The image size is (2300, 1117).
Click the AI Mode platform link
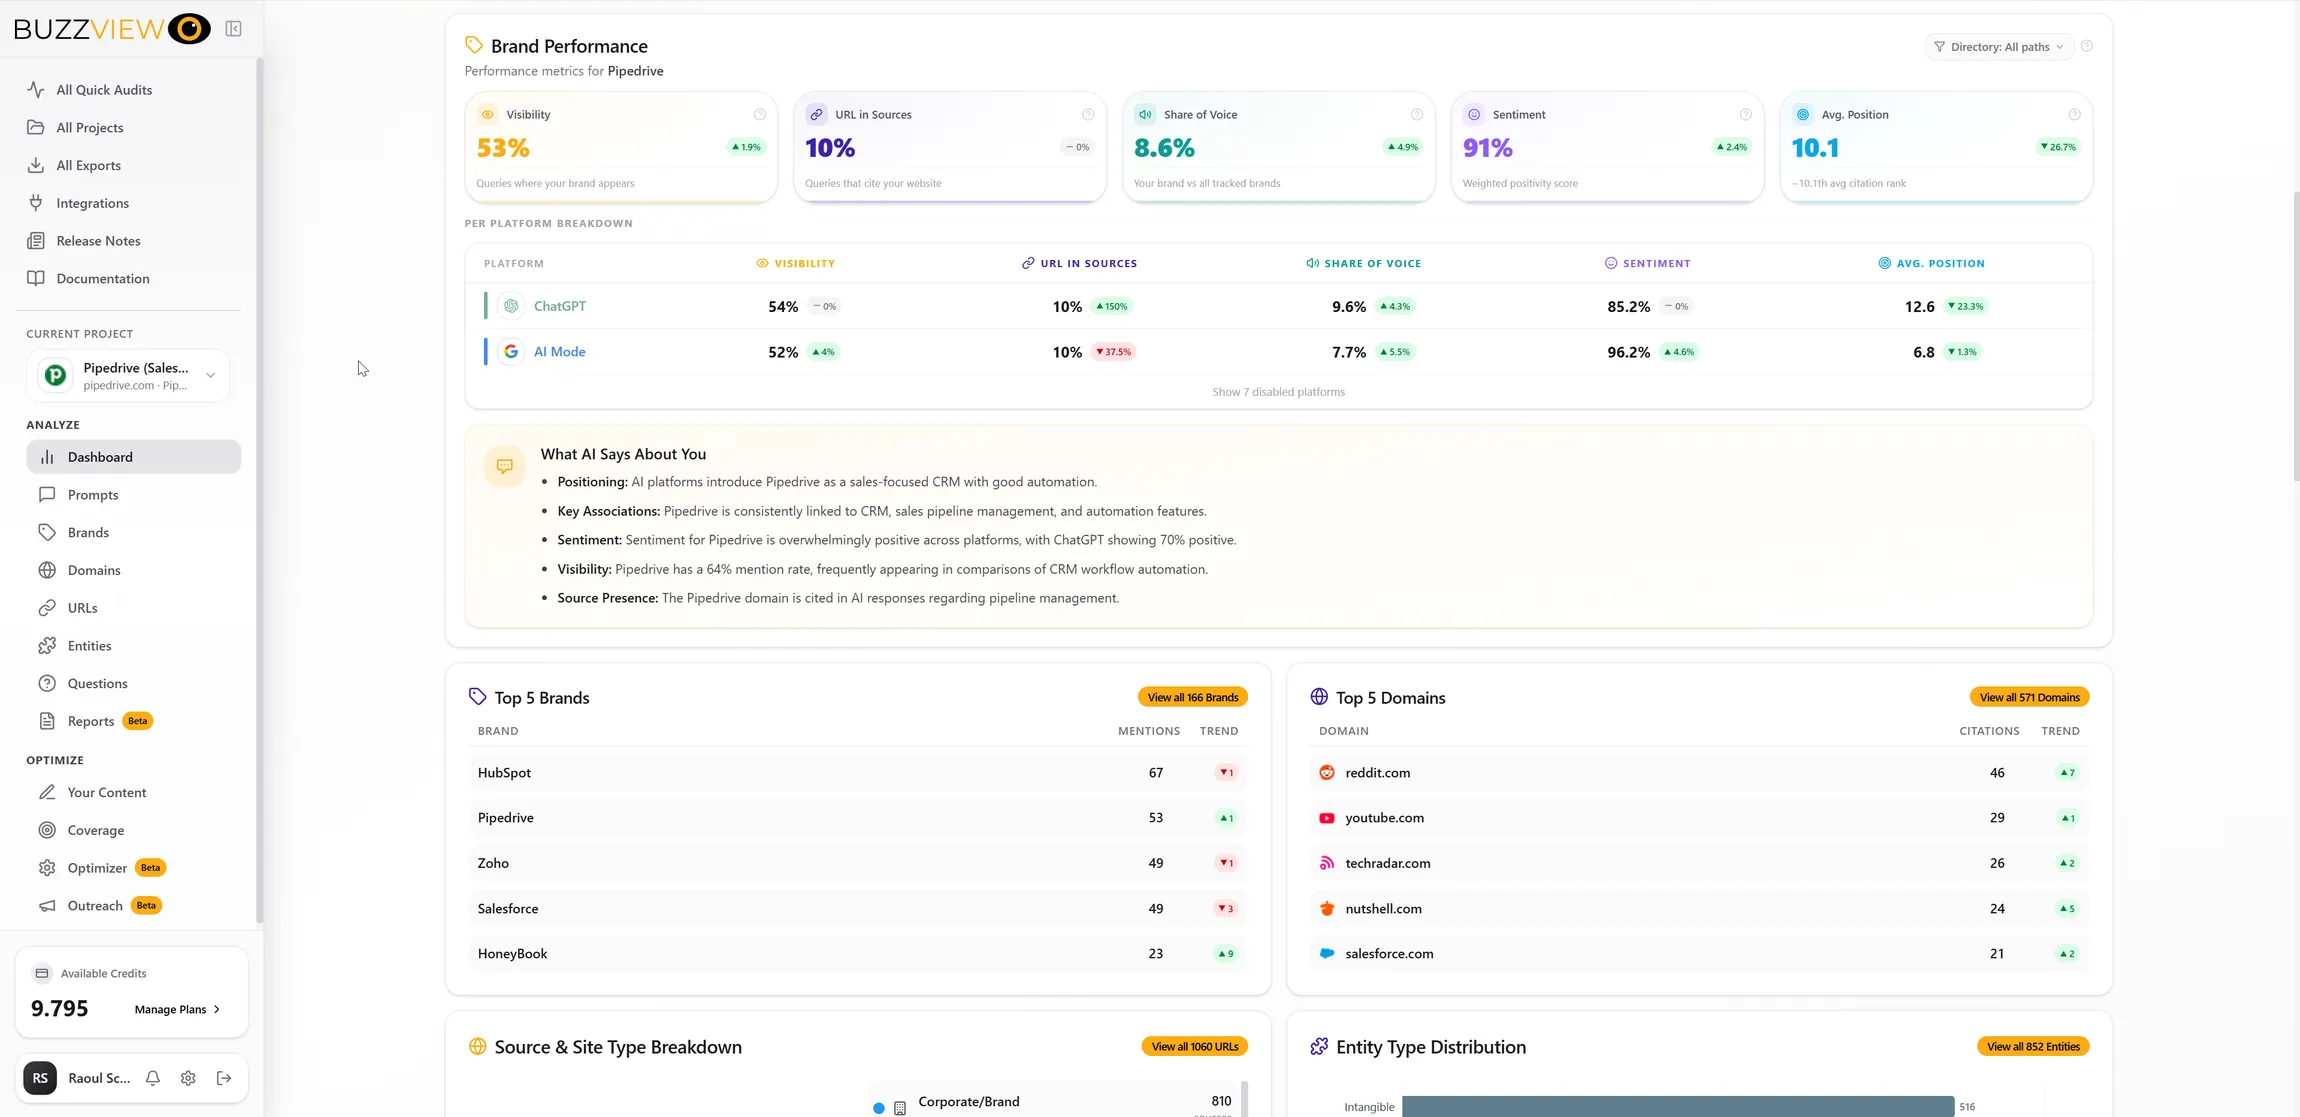560,352
